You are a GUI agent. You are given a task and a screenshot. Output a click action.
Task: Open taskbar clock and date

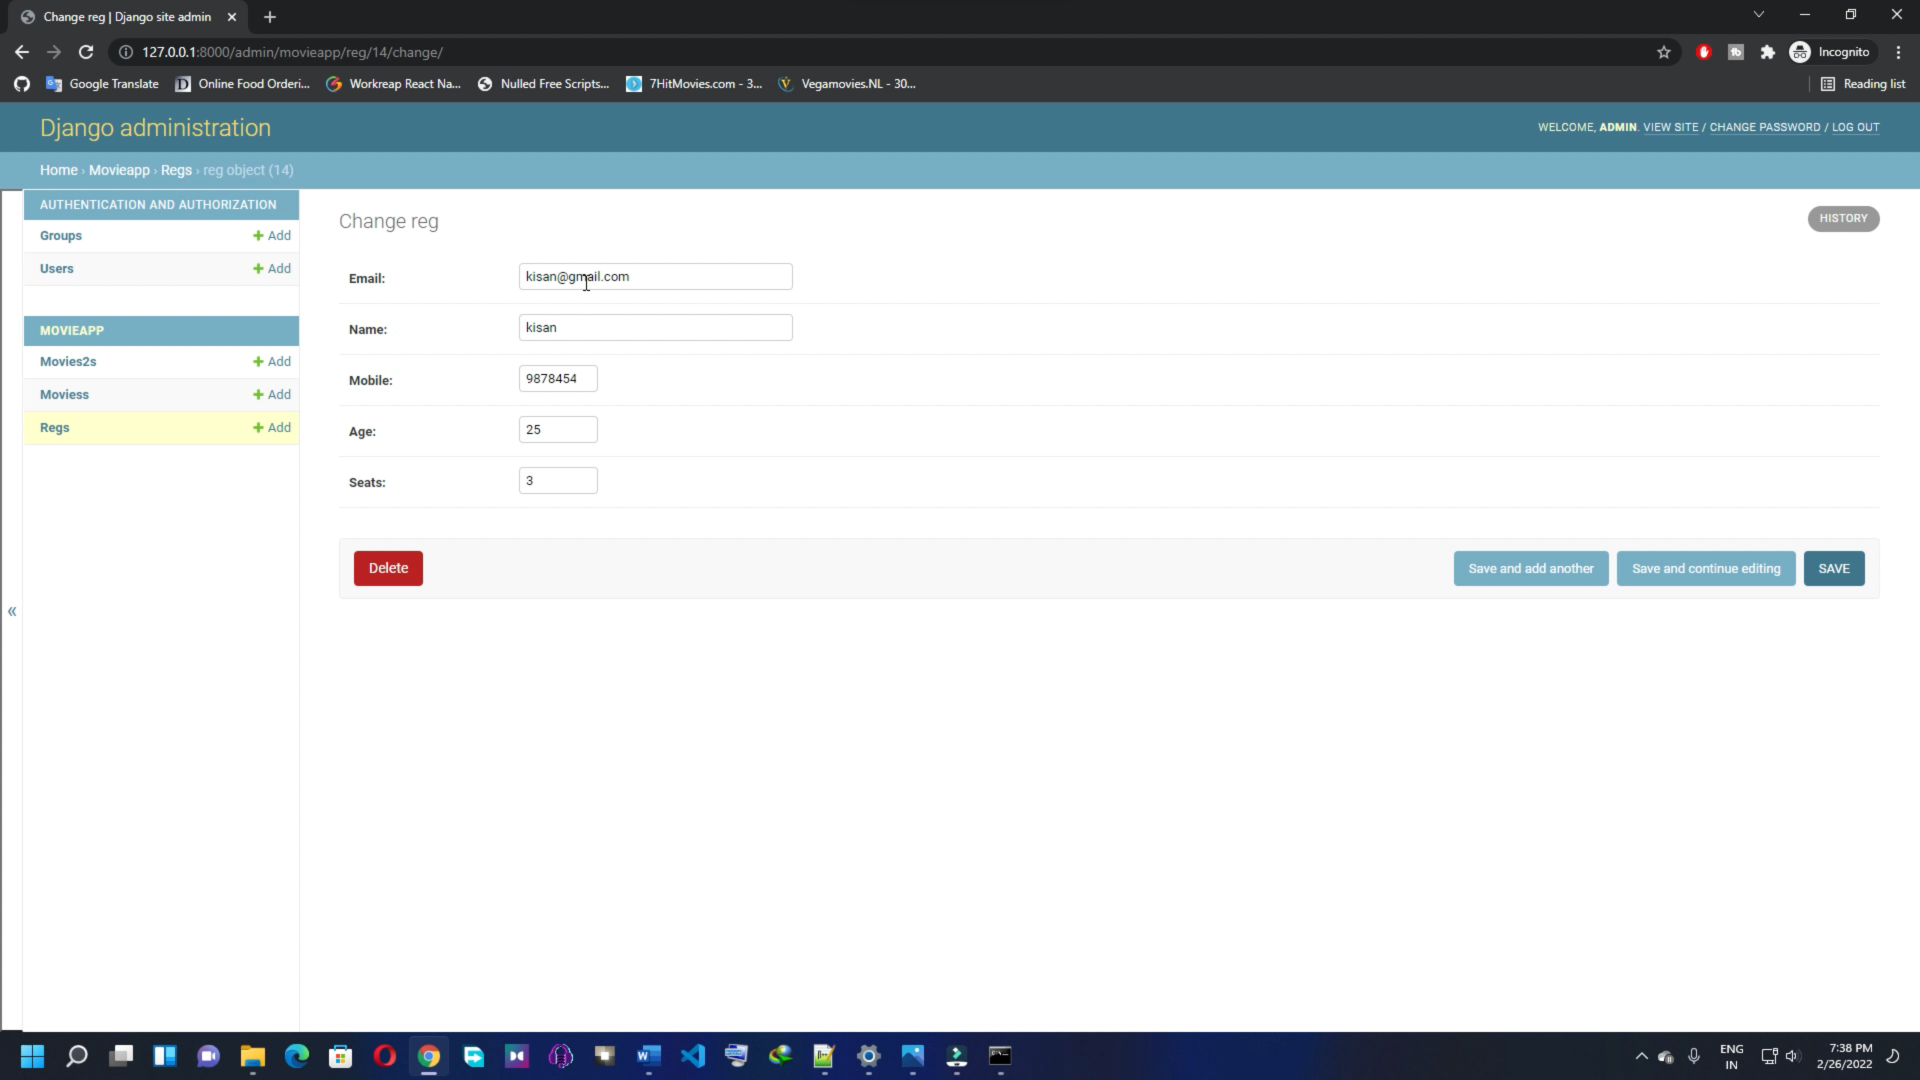pos(1845,1056)
